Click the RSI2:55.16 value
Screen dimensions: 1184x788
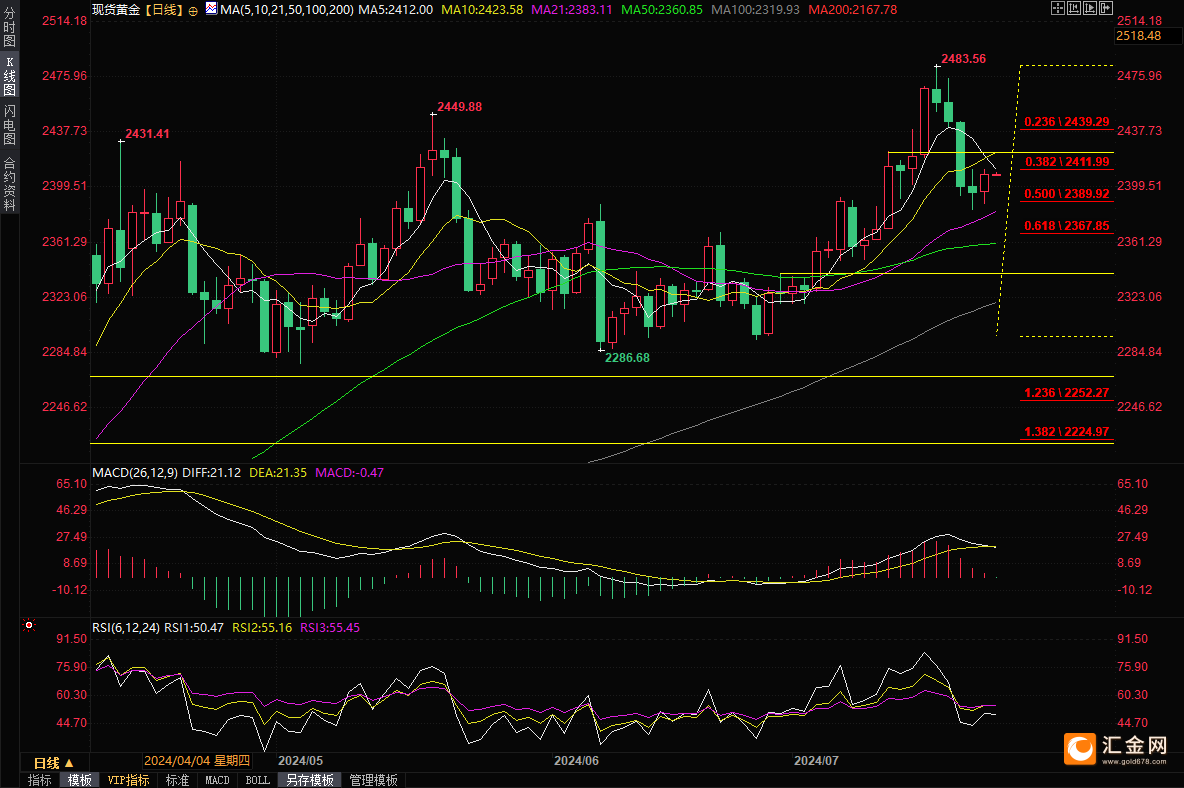pyautogui.click(x=262, y=627)
